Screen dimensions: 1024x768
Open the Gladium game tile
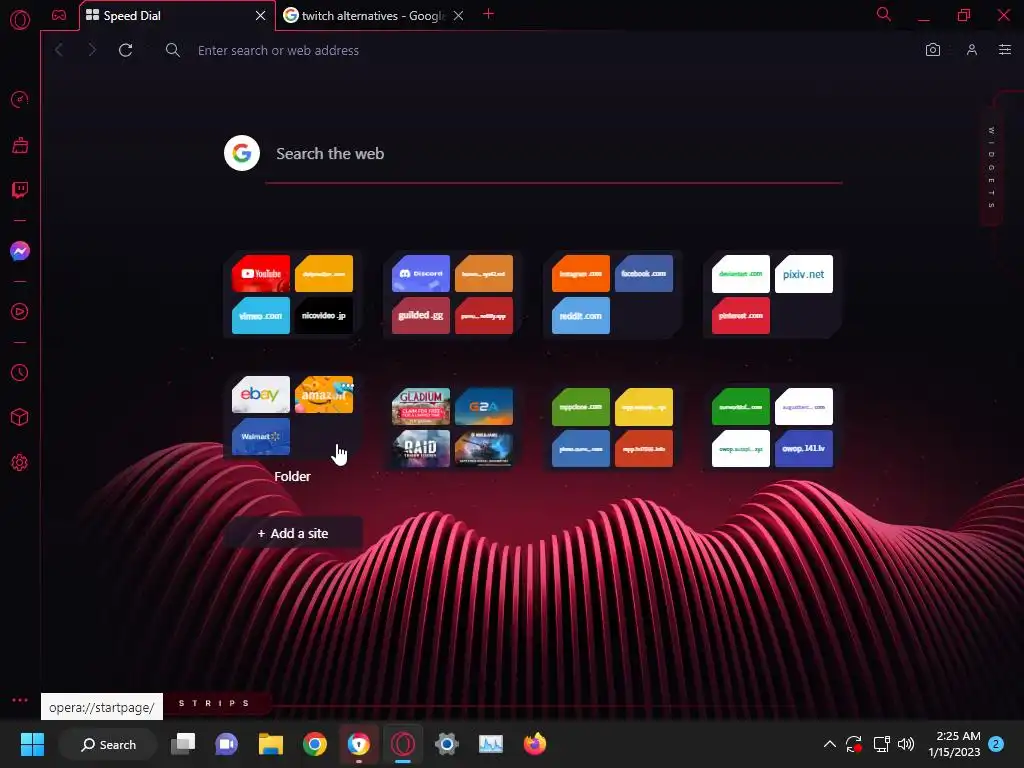pyautogui.click(x=421, y=406)
